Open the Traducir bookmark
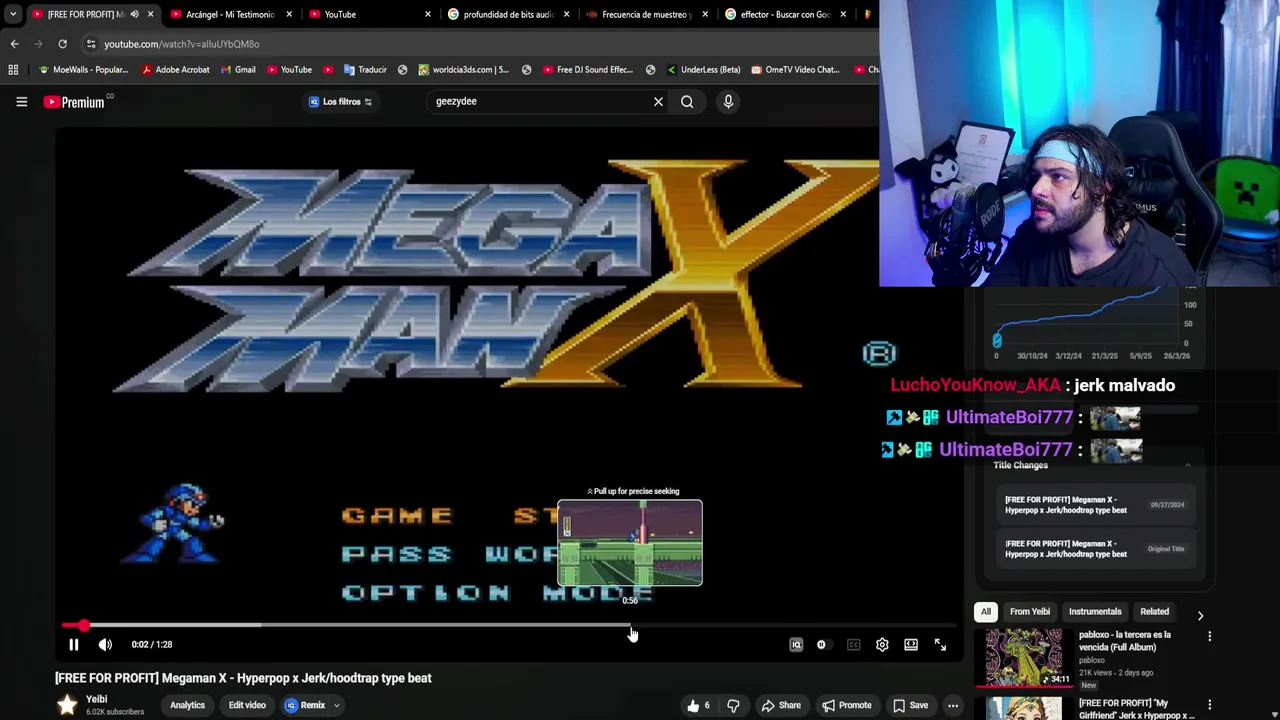The height and width of the screenshot is (720, 1280). click(364, 70)
